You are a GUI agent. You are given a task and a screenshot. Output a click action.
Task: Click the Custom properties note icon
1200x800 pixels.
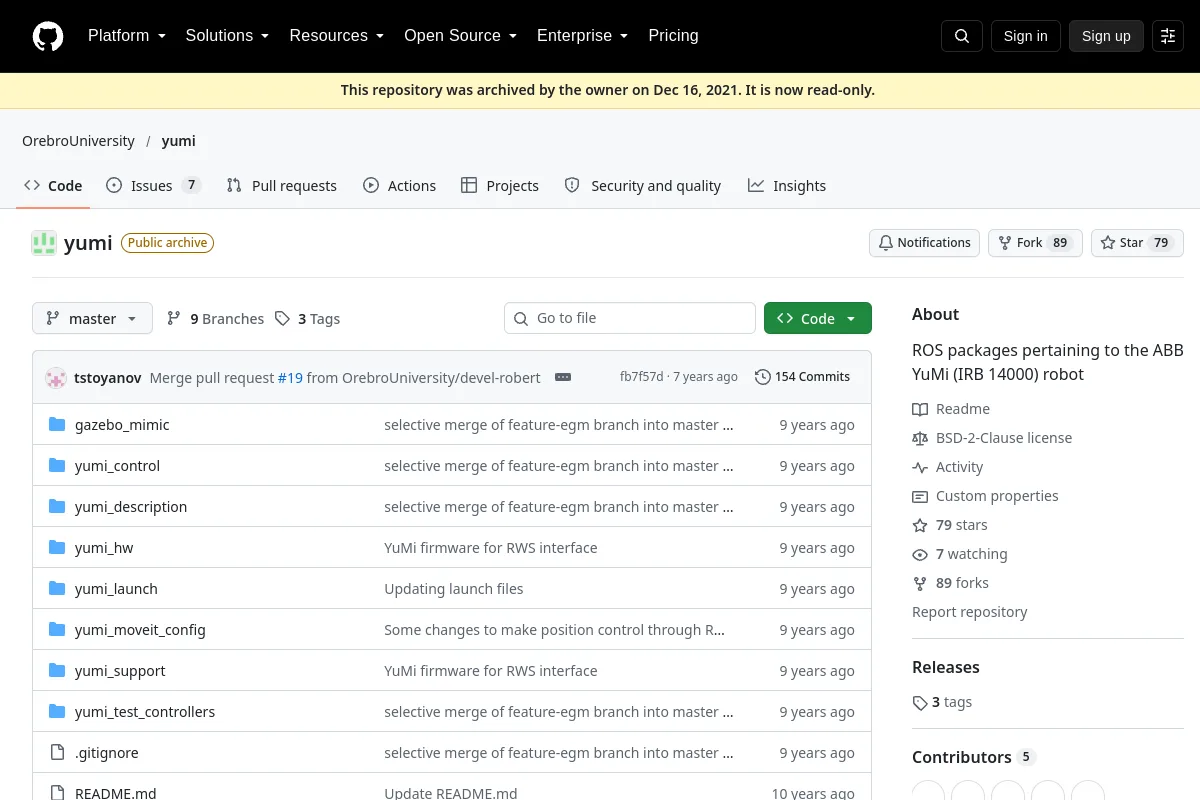tap(920, 496)
